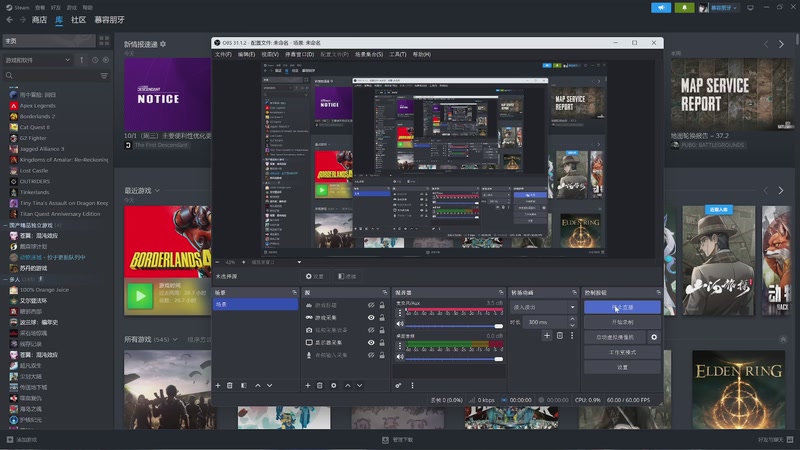Decrease transition duration with down stepper
Image resolution: width=800 pixels, height=450 pixels.
[x=572, y=325]
